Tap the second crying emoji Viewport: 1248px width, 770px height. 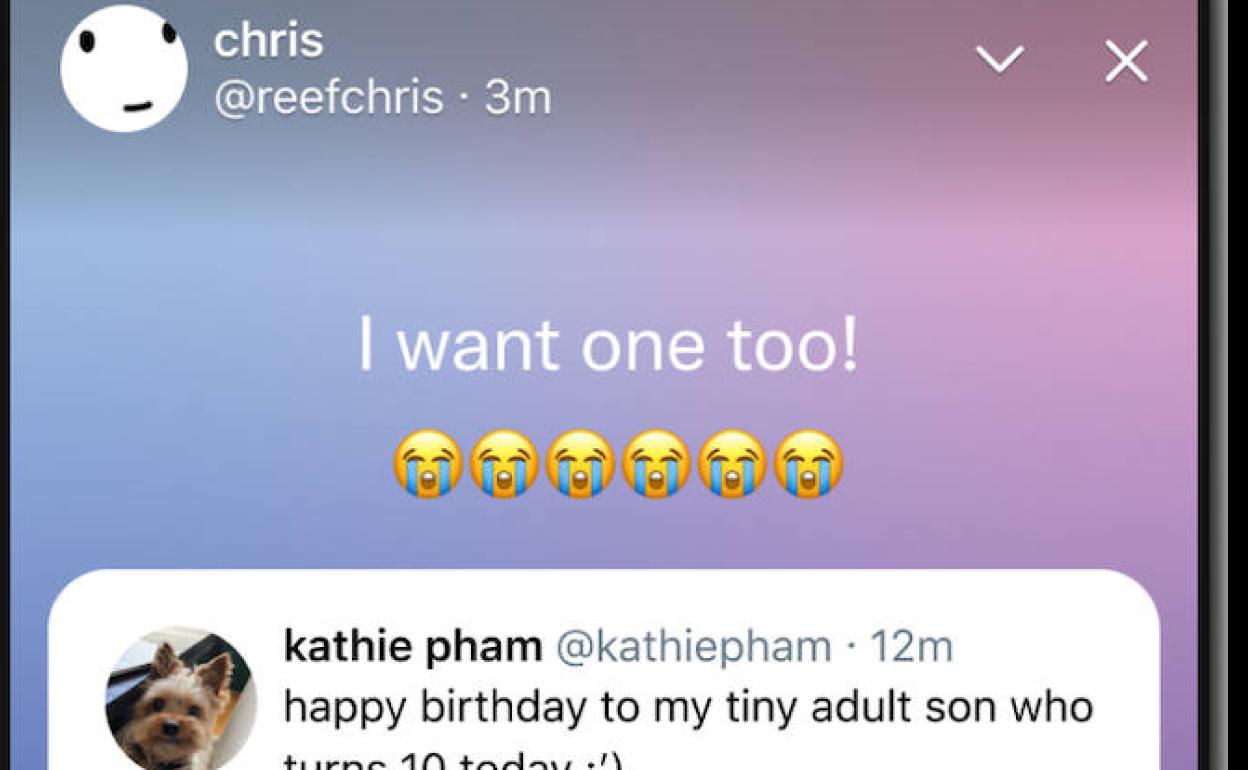click(505, 464)
